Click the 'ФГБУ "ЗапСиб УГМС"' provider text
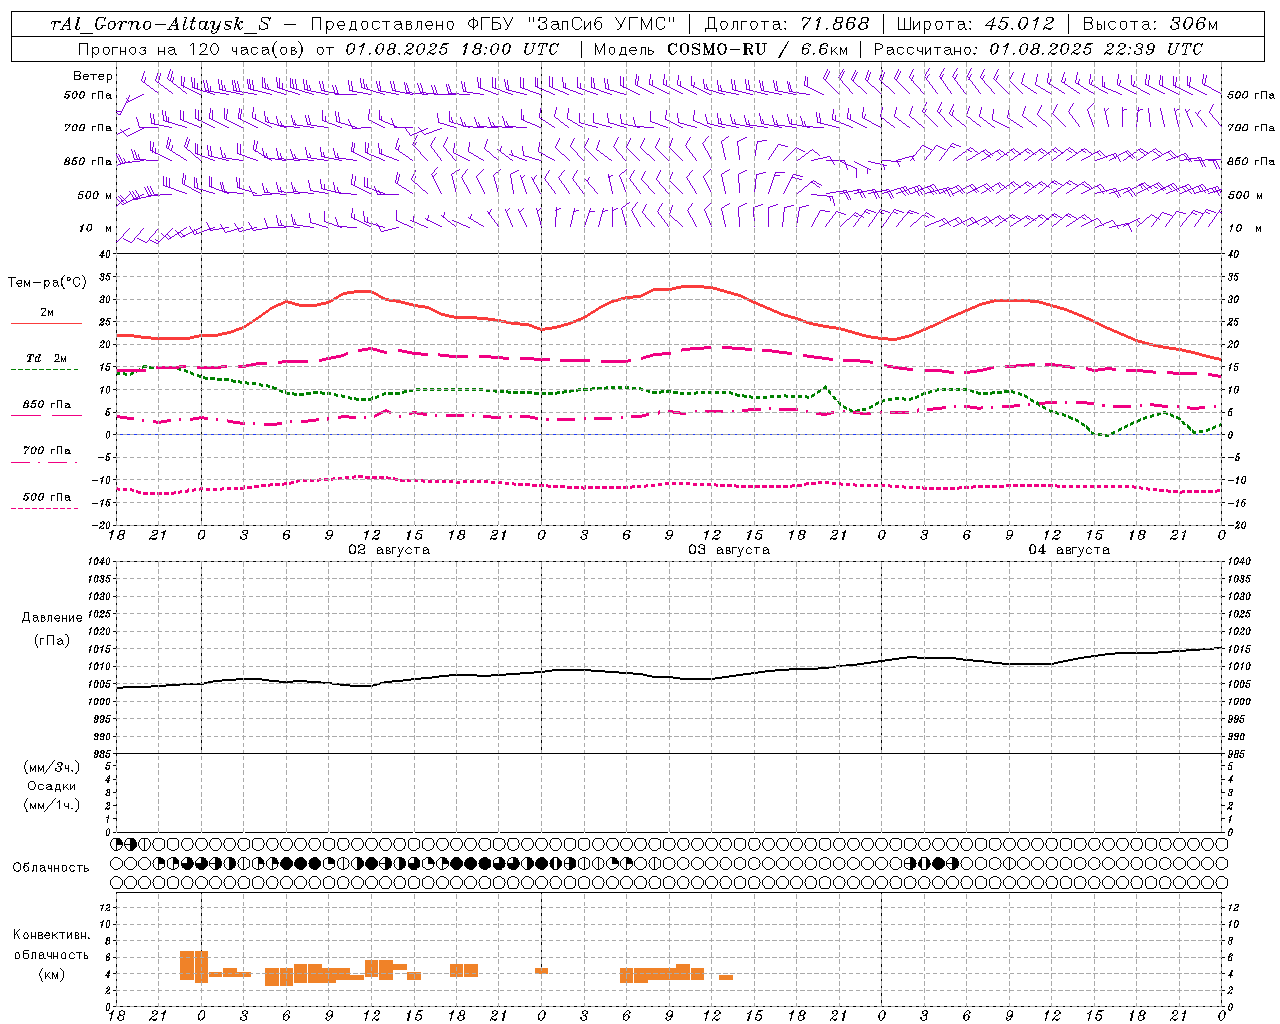Viewport: 1280px width, 1024px height. click(x=571, y=24)
